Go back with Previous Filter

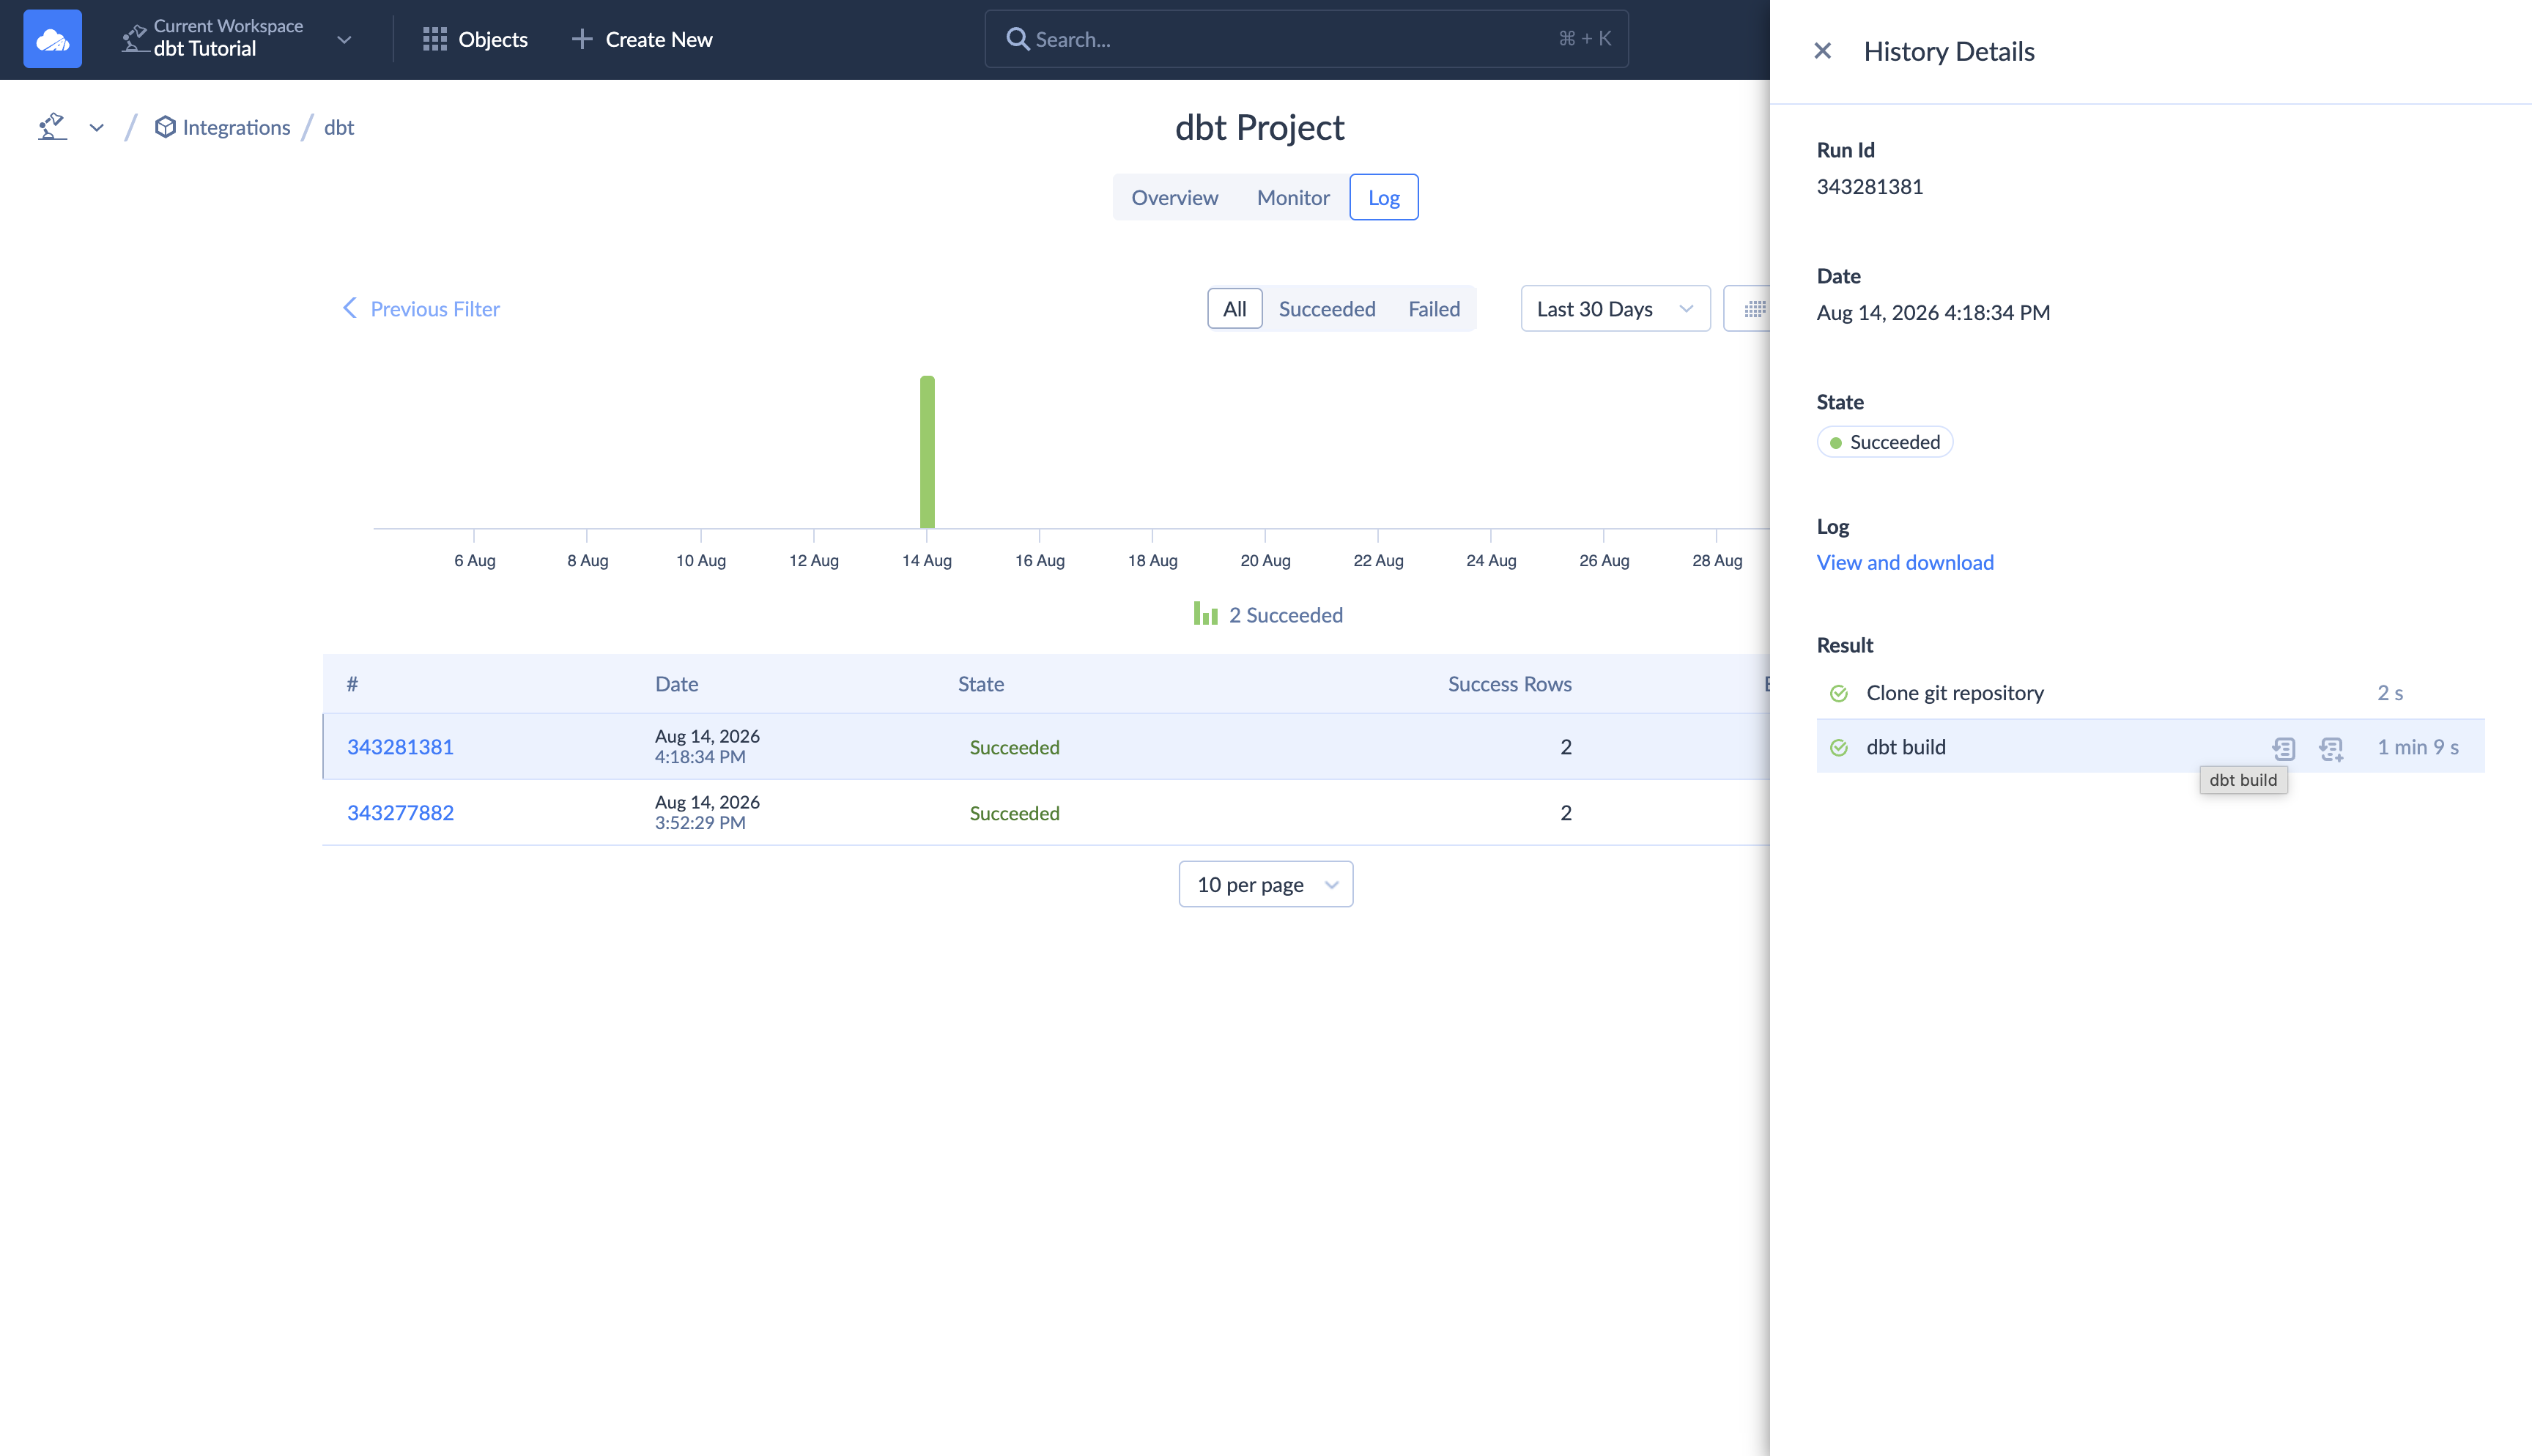tap(421, 309)
